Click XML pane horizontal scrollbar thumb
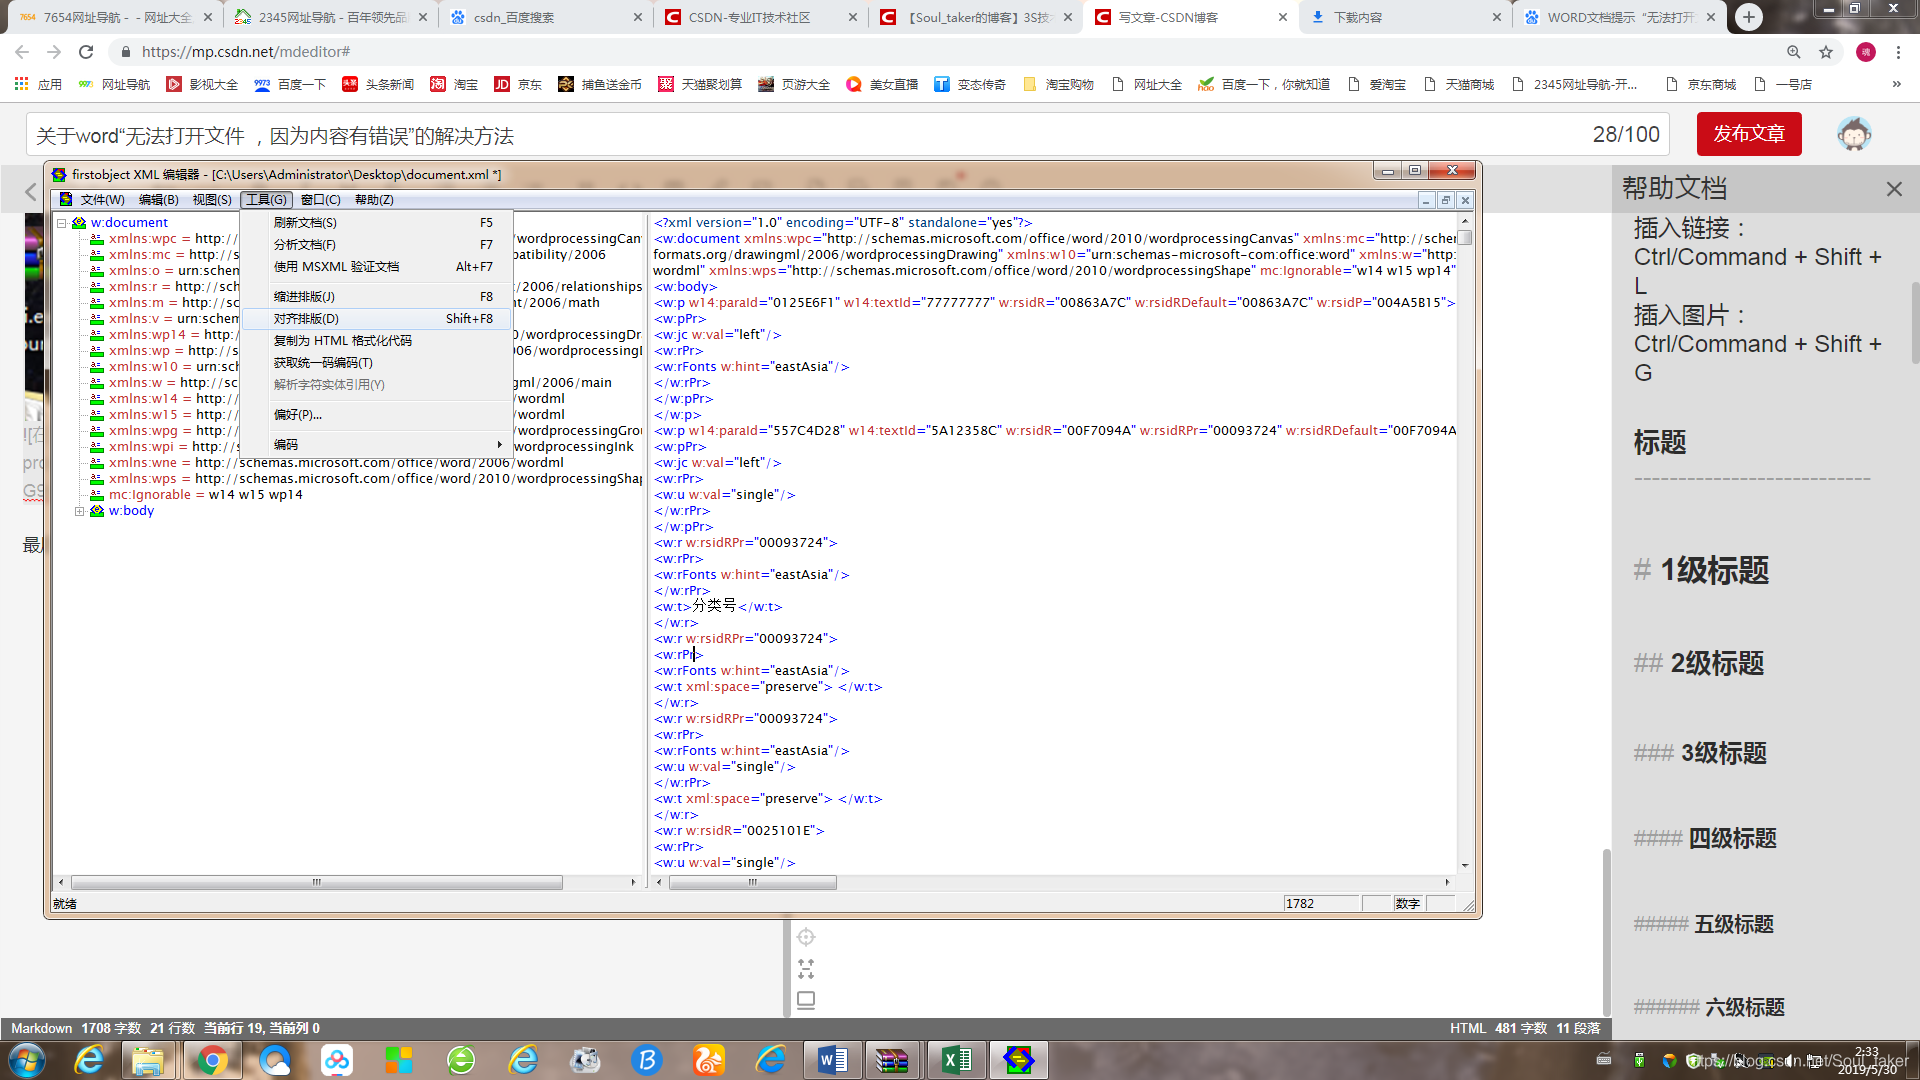Screen dimensions: 1920x1080 (752, 883)
